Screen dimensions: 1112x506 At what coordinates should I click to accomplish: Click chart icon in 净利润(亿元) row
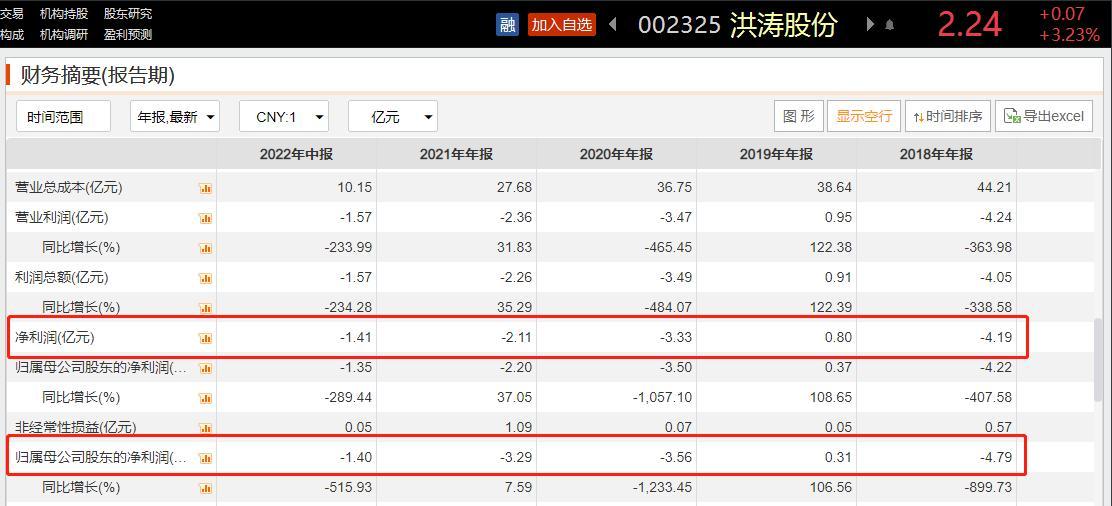click(x=206, y=338)
